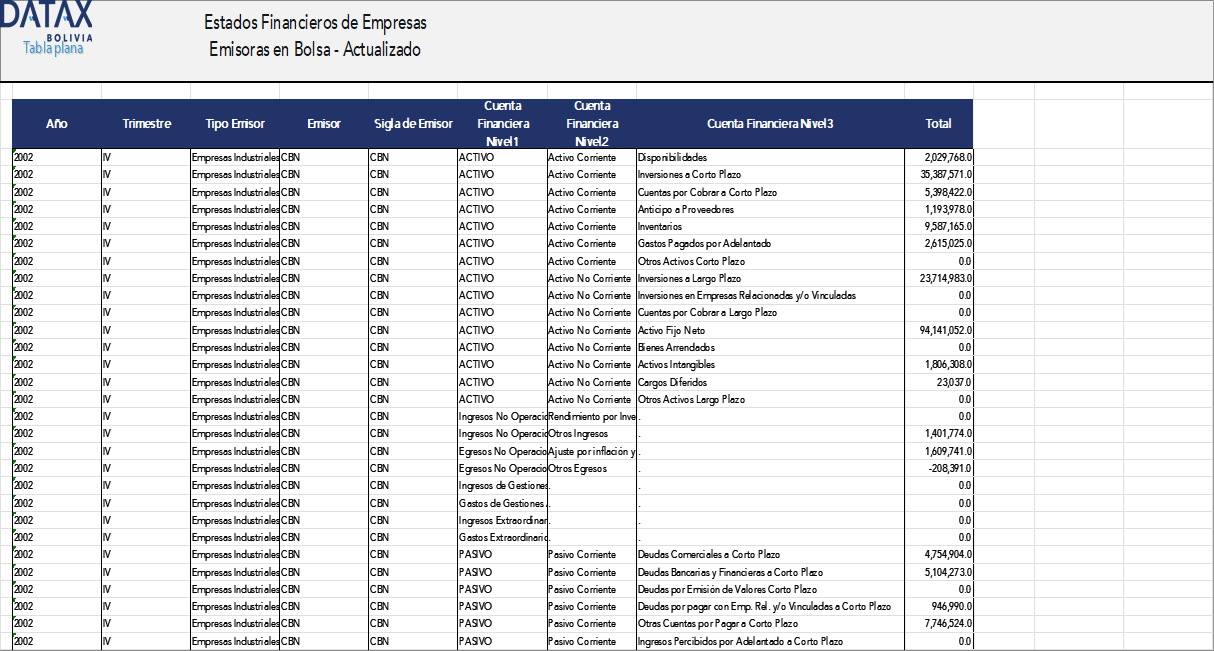Image resolution: width=1214 pixels, height=651 pixels.
Task: Open filter on 'Tipo Emisor' header
Action: [x=234, y=124]
